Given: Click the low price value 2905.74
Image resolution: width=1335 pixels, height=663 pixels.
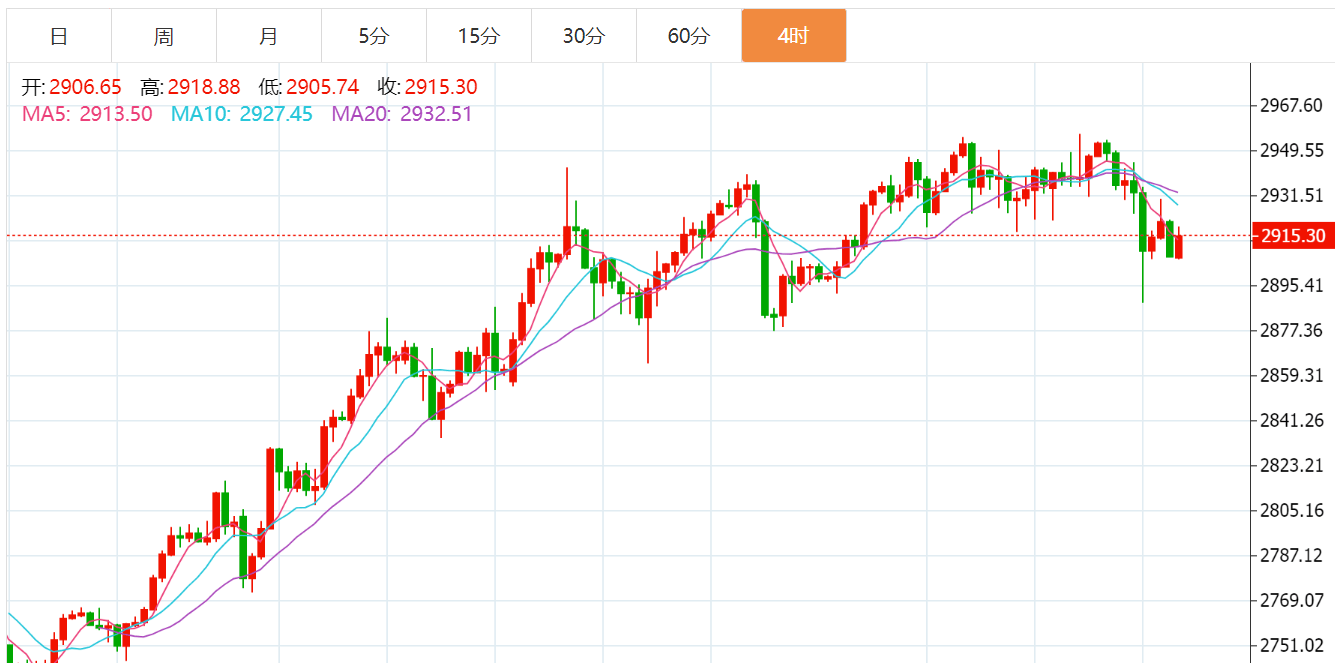Looking at the screenshot, I should click(322, 88).
